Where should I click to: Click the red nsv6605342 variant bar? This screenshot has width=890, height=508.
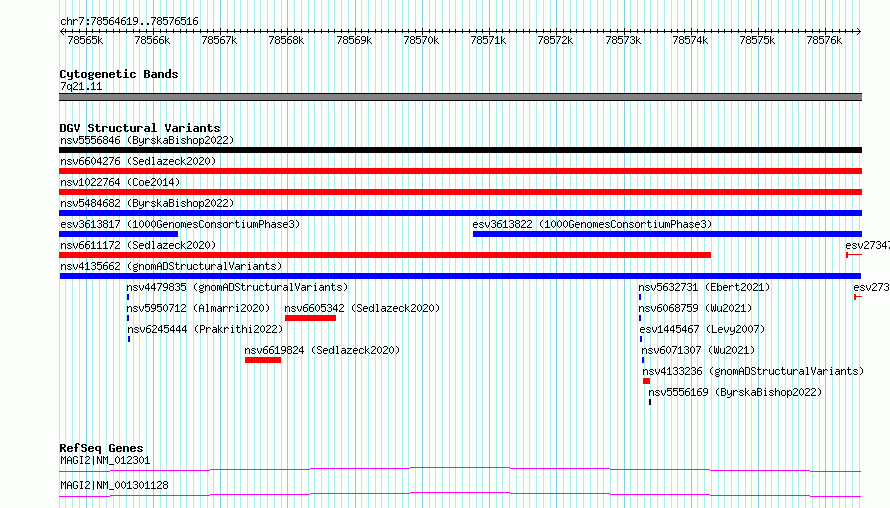tap(310, 318)
